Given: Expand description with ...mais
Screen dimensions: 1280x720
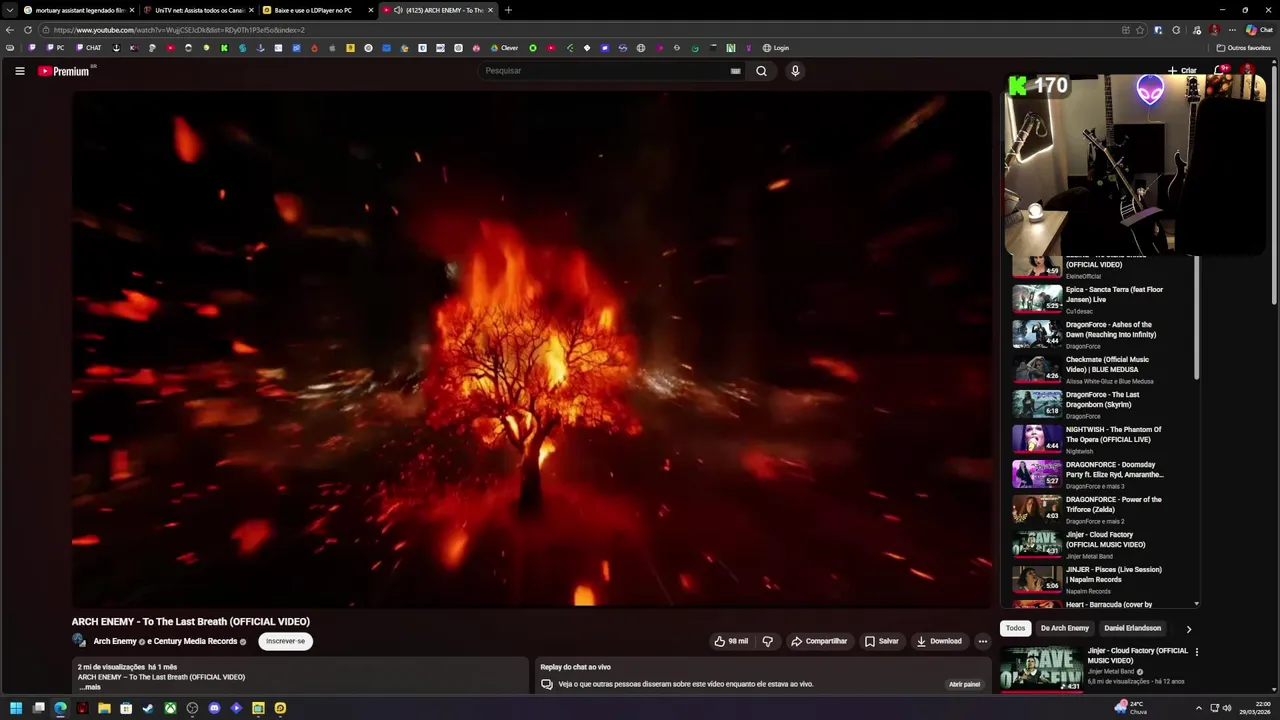Looking at the screenshot, I should point(90,687).
